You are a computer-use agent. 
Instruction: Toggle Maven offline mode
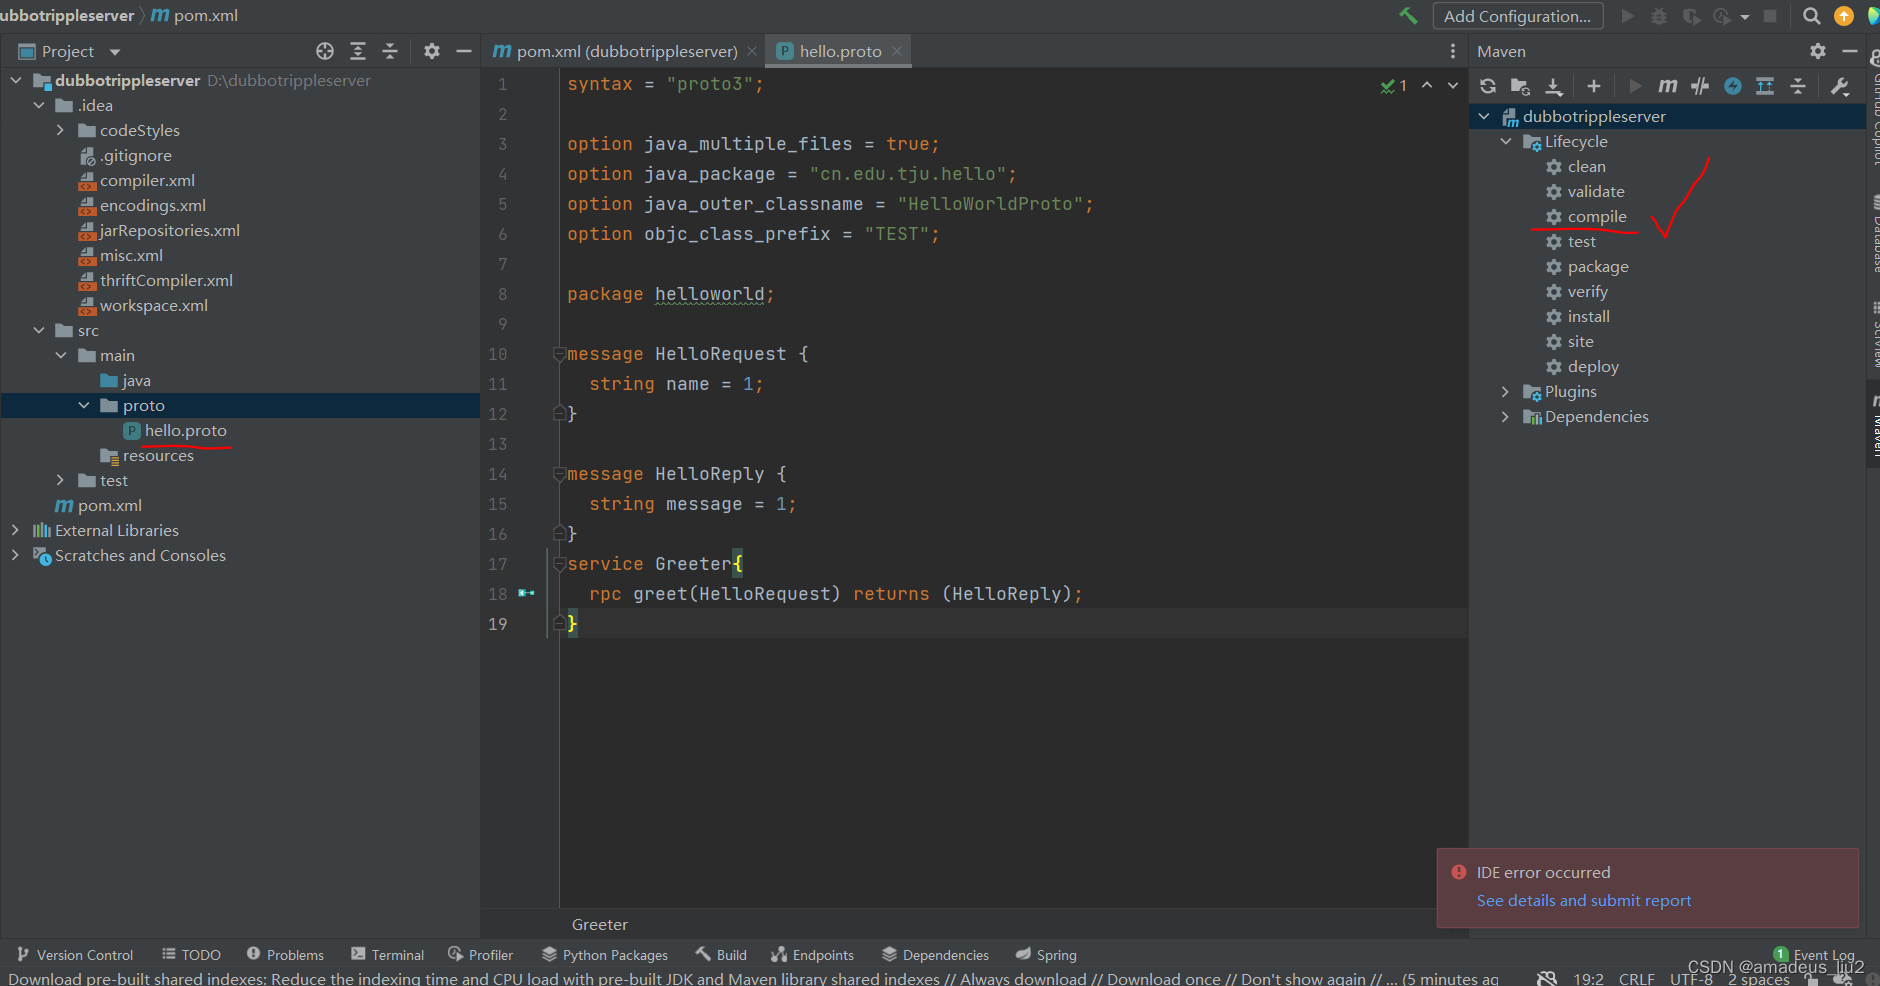point(1700,86)
